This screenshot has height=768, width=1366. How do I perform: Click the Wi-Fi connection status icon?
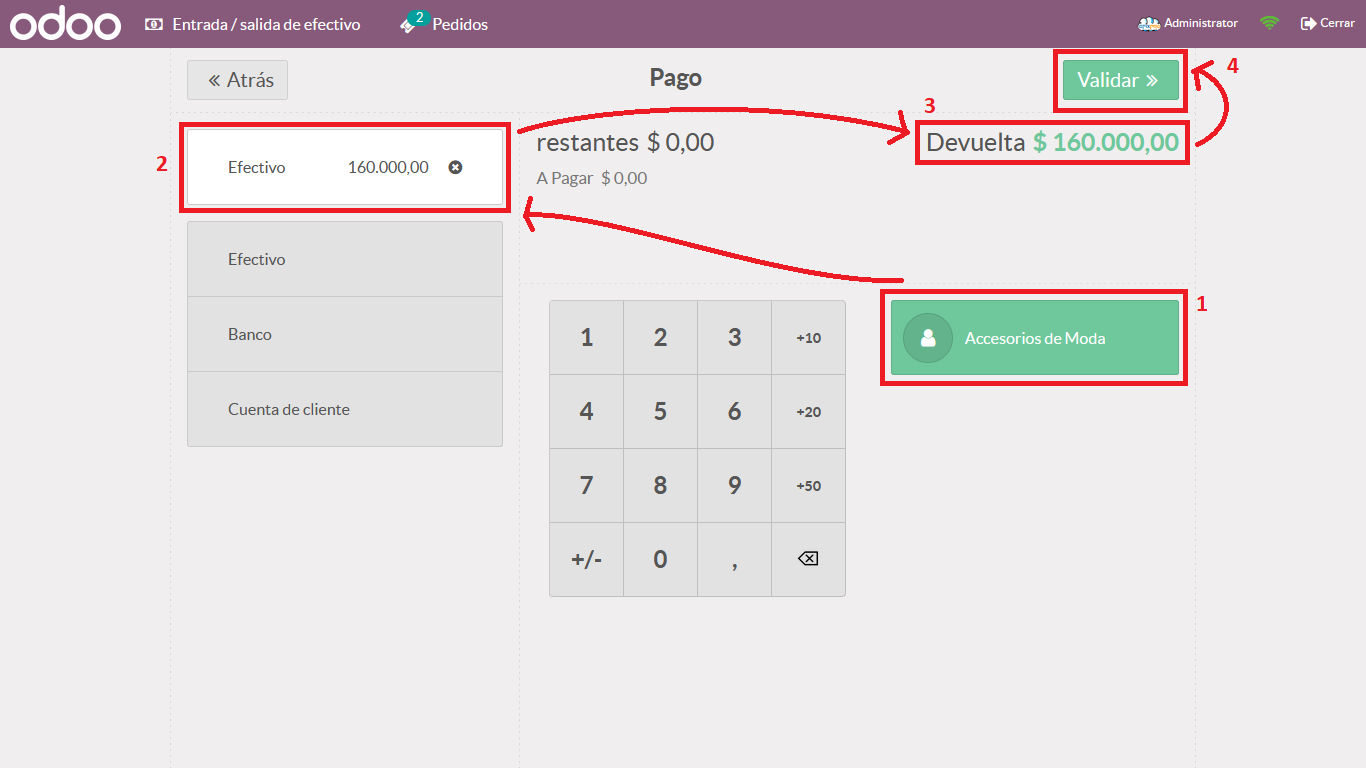1269,23
